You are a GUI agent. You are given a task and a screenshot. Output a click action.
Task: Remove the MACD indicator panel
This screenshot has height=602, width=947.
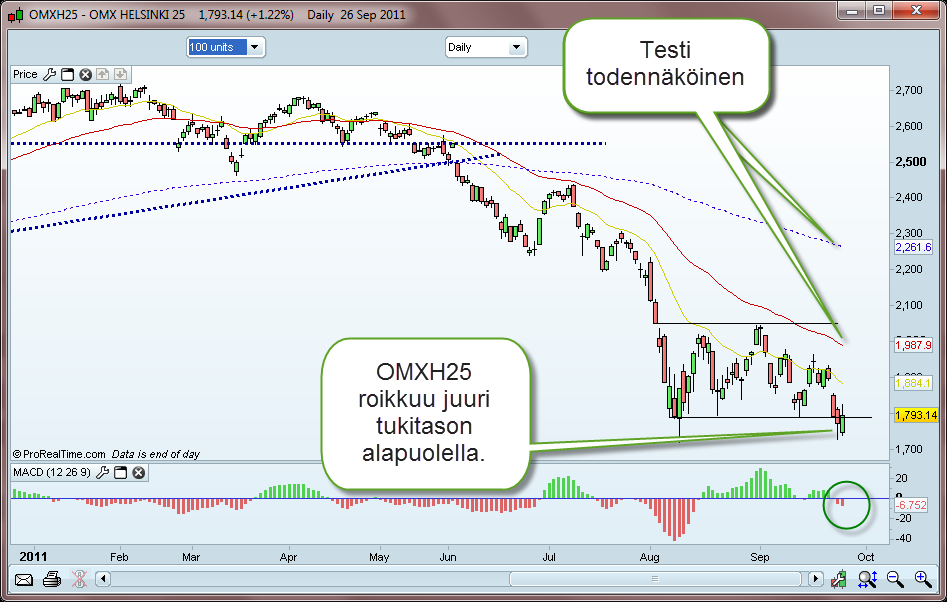coord(139,472)
